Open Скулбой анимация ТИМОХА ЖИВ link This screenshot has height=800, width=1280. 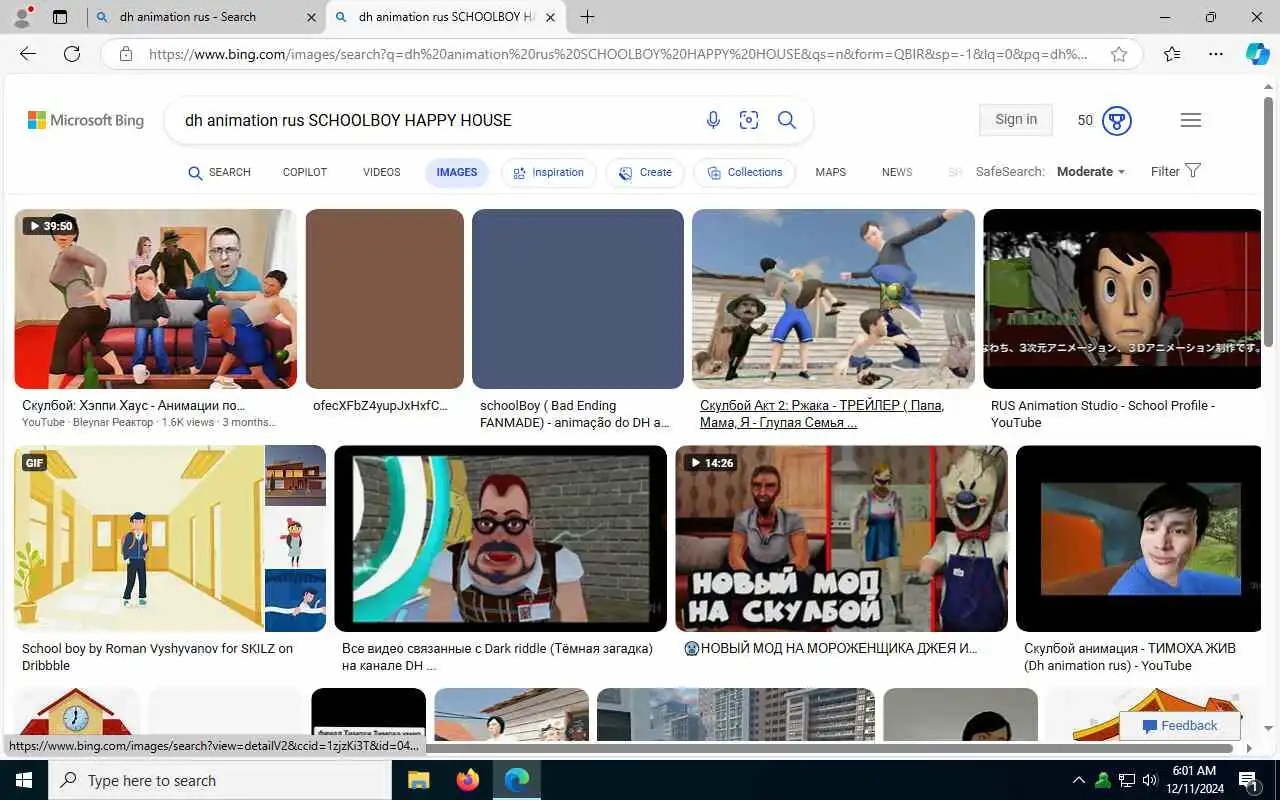[1130, 657]
